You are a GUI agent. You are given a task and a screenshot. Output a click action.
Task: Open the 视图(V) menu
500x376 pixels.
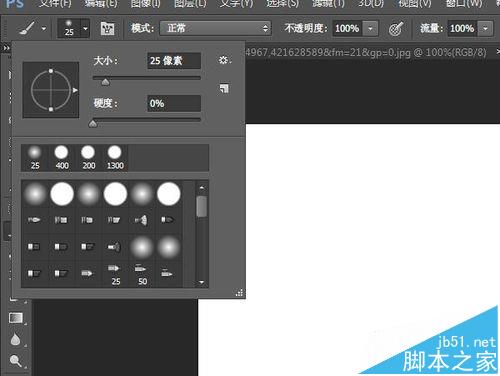point(415,4)
